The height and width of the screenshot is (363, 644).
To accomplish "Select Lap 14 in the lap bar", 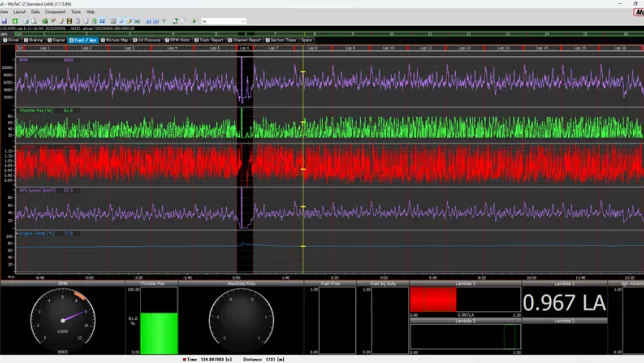I will coord(542,48).
